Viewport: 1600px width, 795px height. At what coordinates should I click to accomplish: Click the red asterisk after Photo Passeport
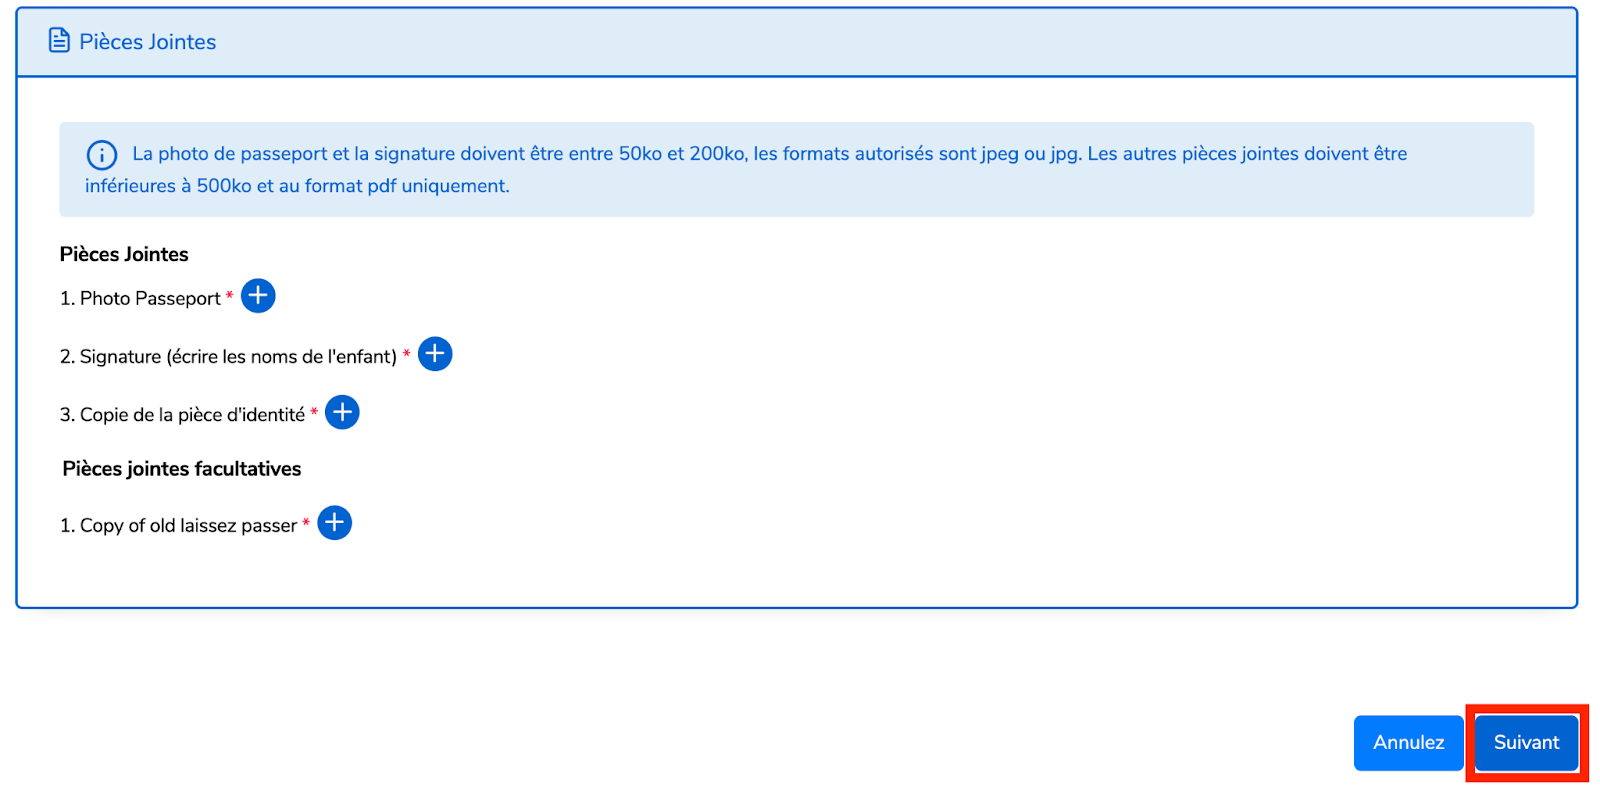(230, 295)
